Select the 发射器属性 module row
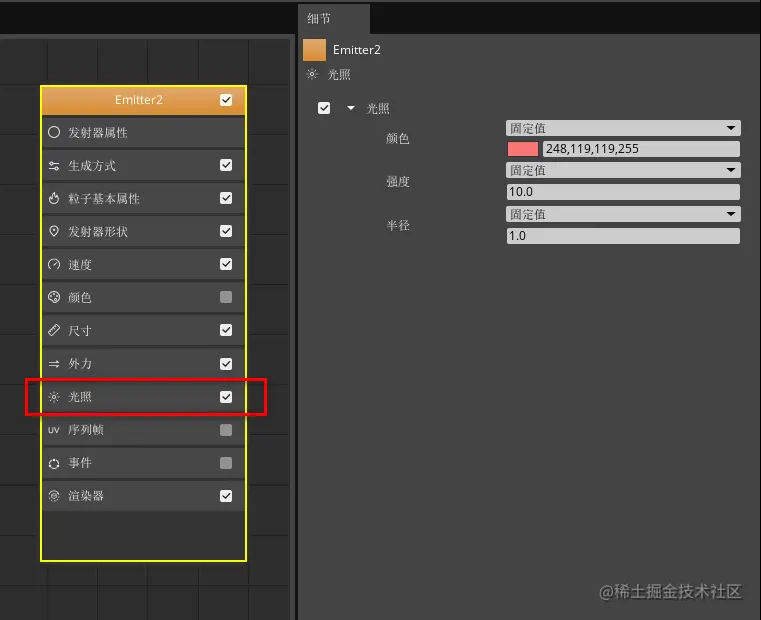The image size is (761, 620). coord(144,133)
